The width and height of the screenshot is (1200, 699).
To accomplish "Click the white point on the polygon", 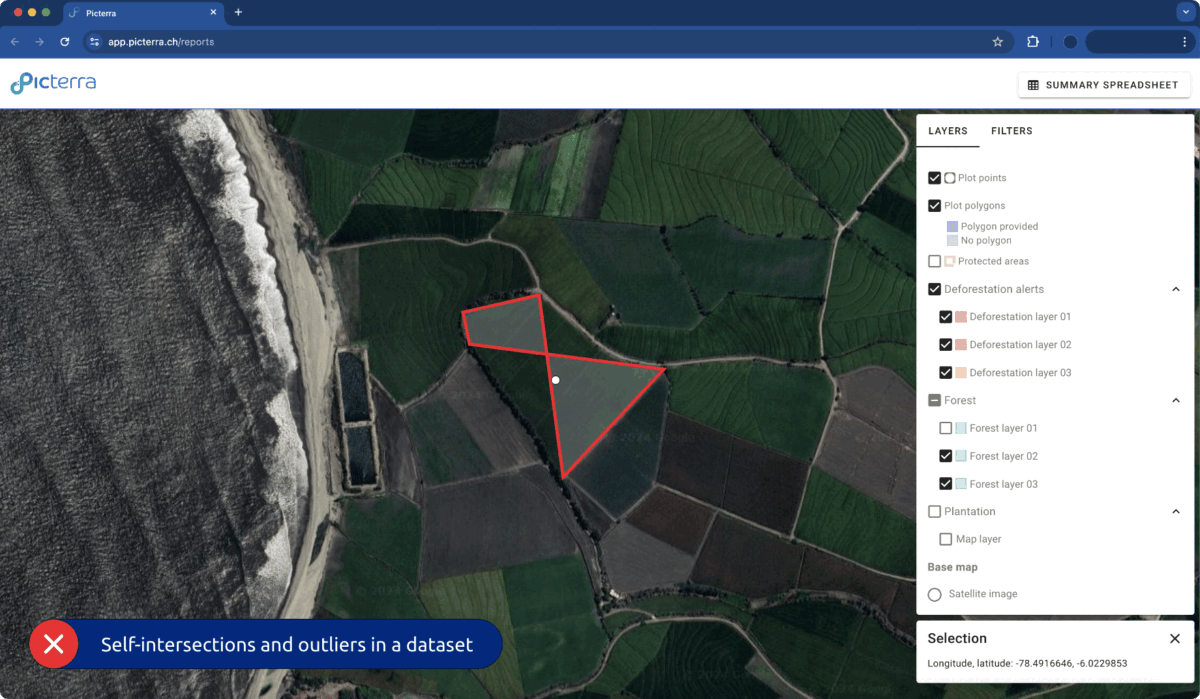I will (x=555, y=380).
